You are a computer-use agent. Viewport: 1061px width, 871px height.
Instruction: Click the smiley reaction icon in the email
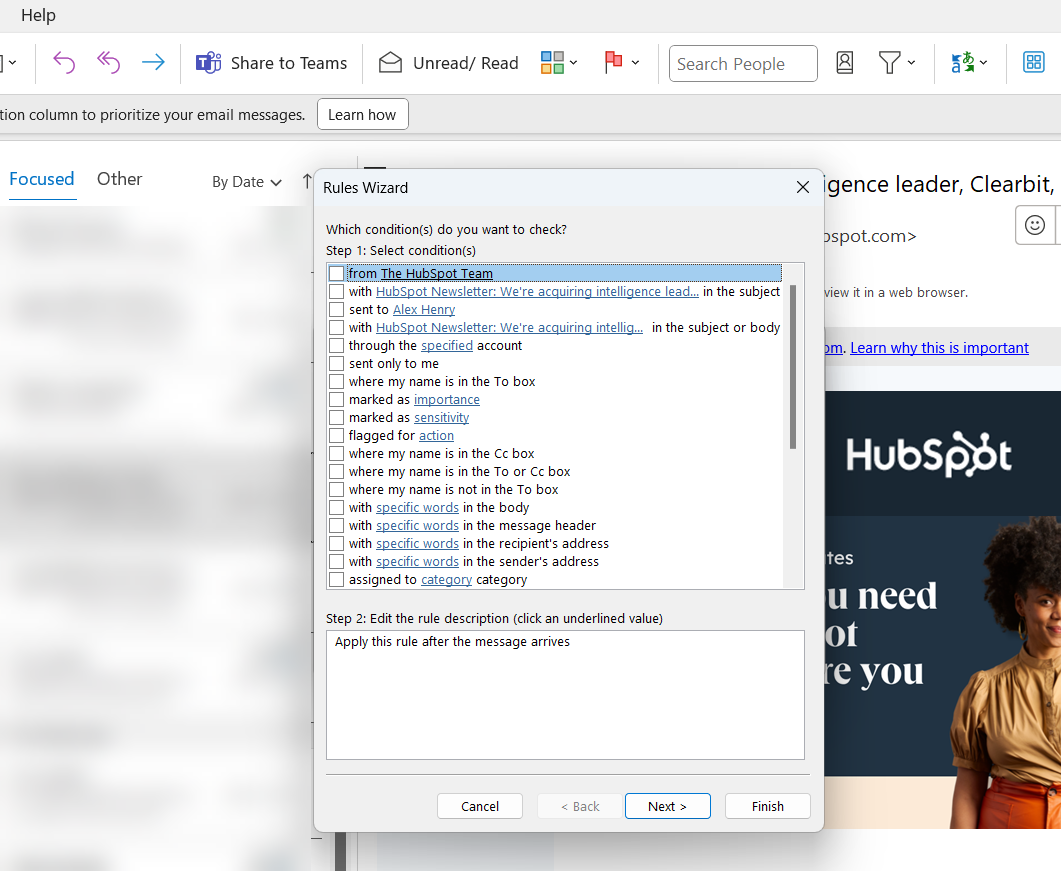(x=1035, y=225)
